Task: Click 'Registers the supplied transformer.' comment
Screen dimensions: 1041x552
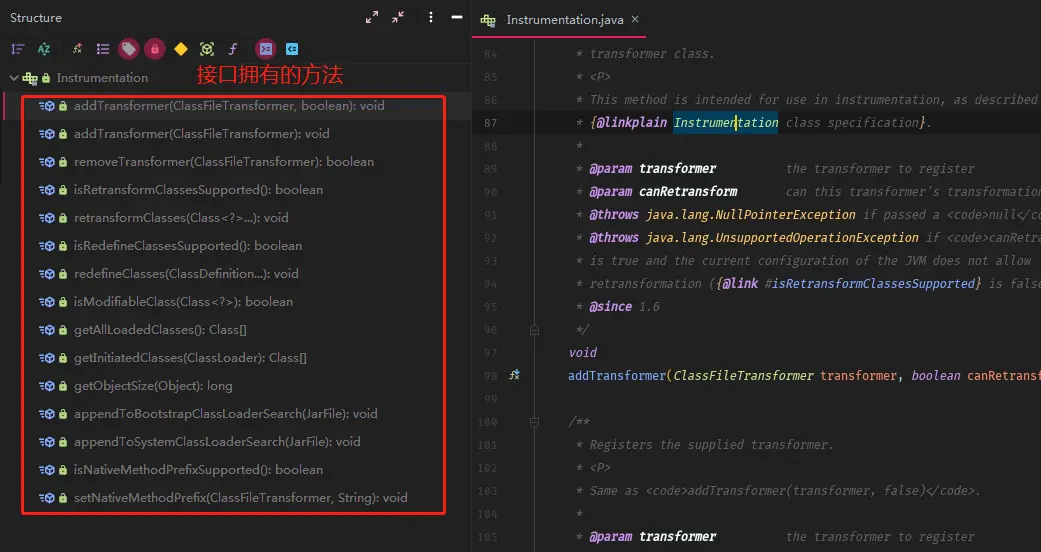Action: [711, 445]
